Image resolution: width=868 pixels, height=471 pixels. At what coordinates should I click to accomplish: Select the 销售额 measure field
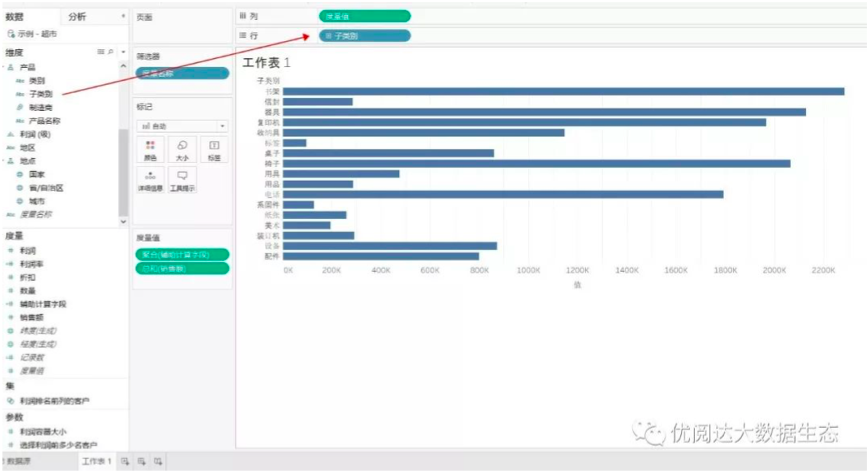pyautogui.click(x=34, y=316)
